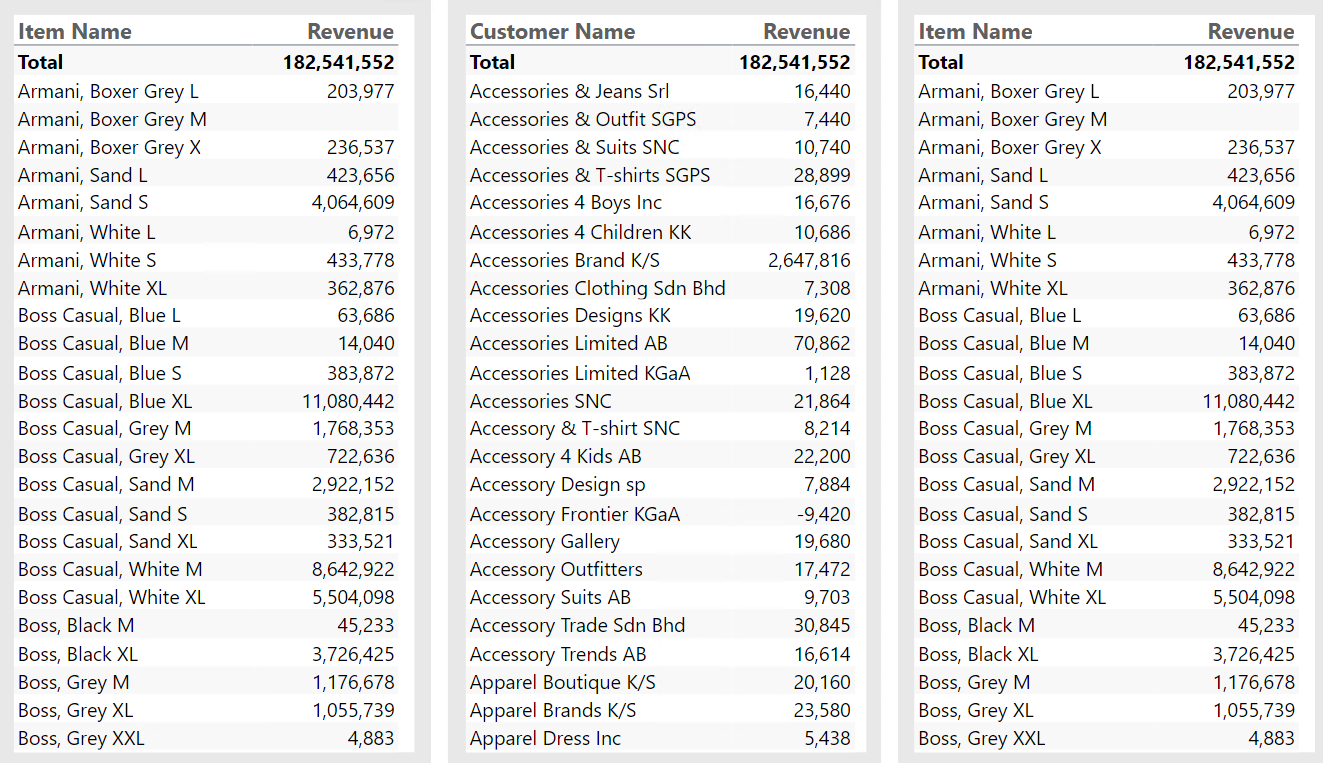This screenshot has width=1323, height=763.
Task: Click Apparel Brands K/S
Action: pos(552,710)
